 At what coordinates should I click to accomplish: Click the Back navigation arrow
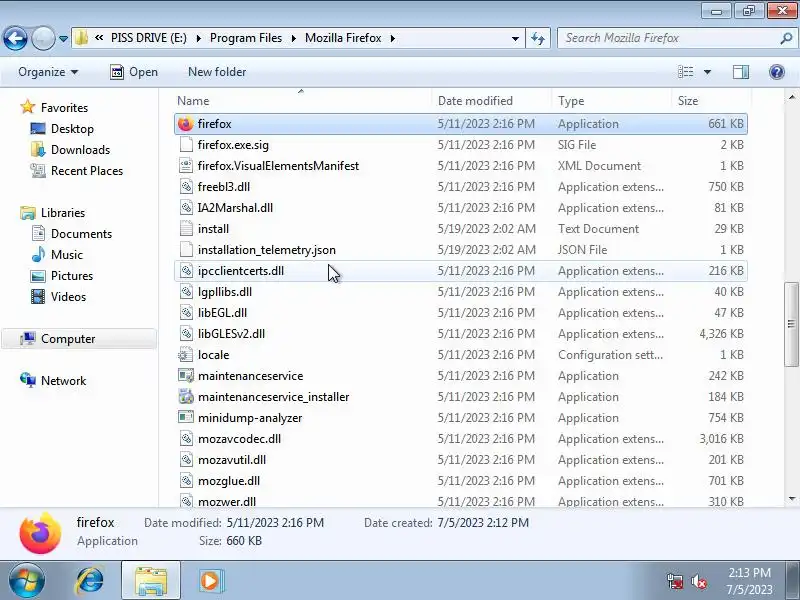click(15, 38)
